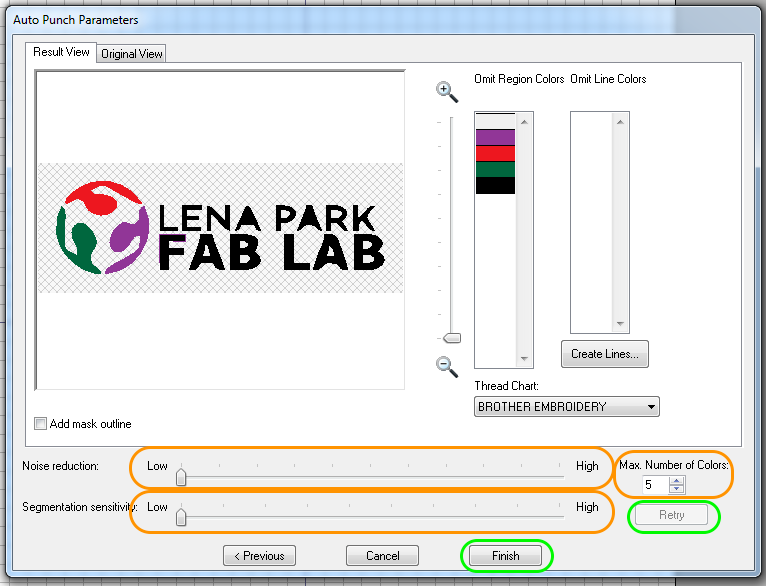
Task: Click Omit Region Colors scroll down arrow
Action: pyautogui.click(x=524, y=359)
